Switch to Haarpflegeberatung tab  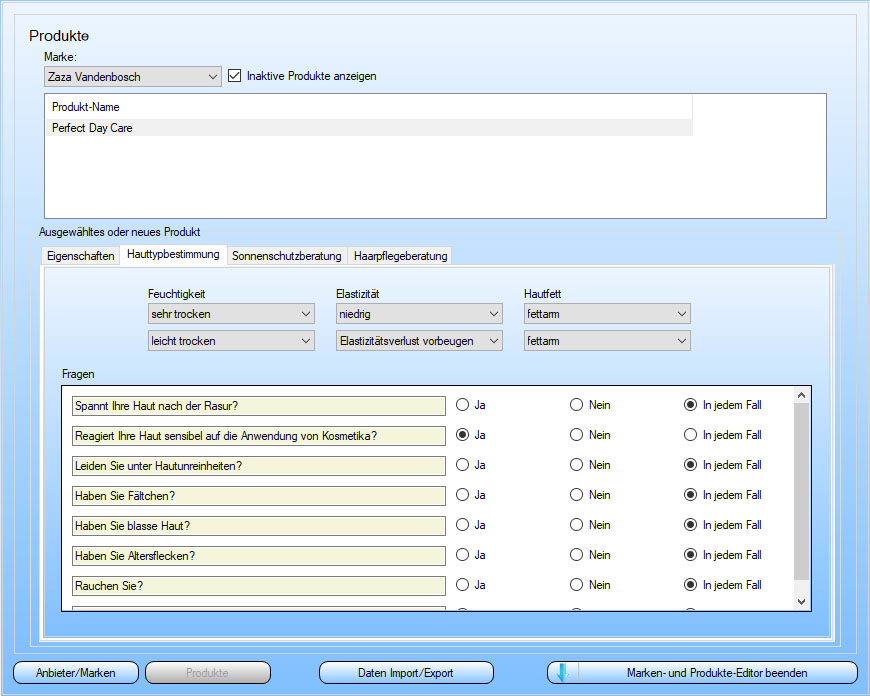(x=400, y=256)
